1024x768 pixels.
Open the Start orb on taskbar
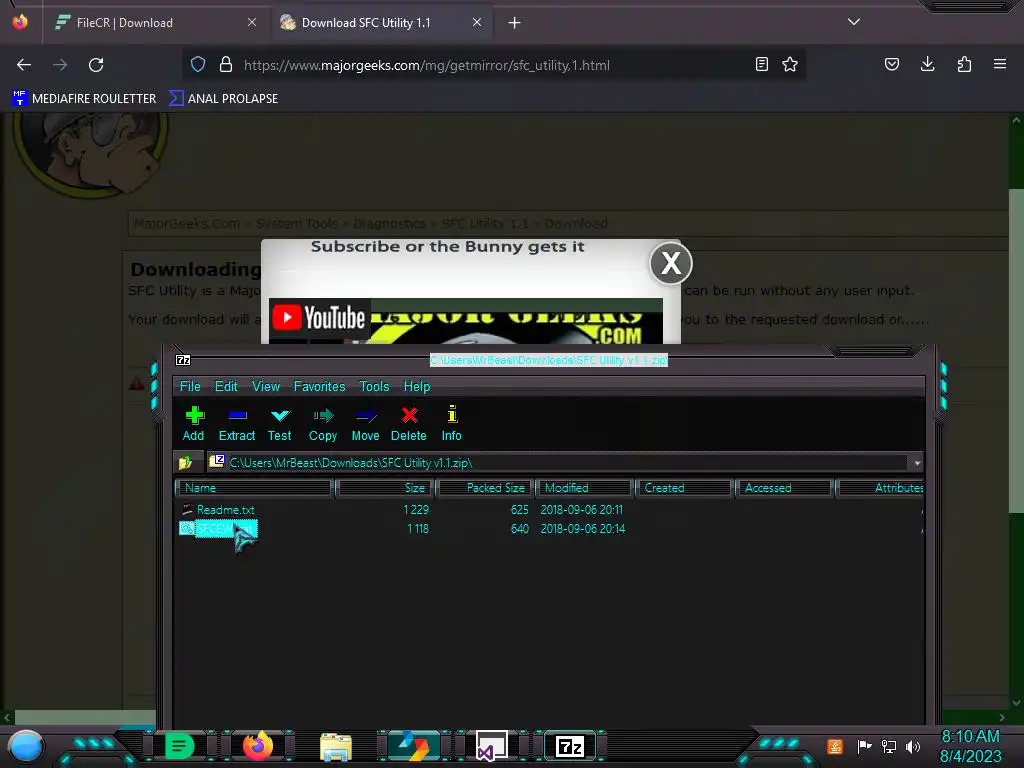(26, 746)
